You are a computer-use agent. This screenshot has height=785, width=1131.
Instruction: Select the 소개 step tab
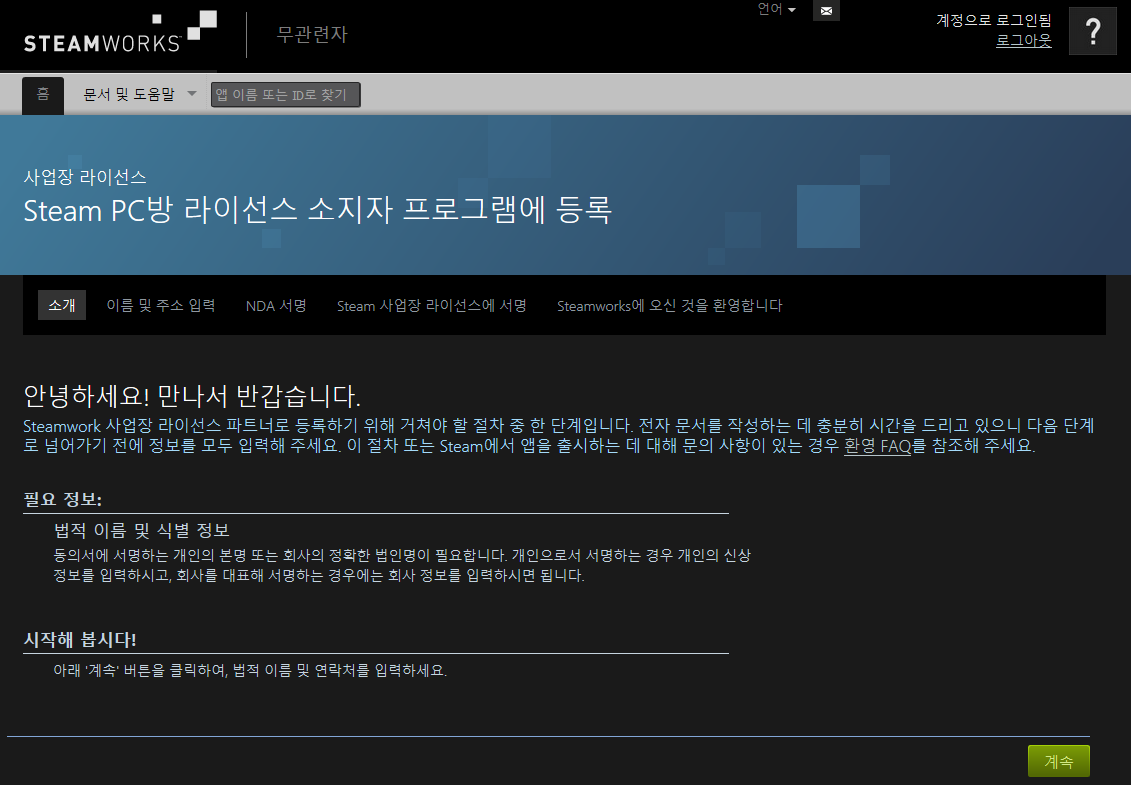(x=61, y=305)
